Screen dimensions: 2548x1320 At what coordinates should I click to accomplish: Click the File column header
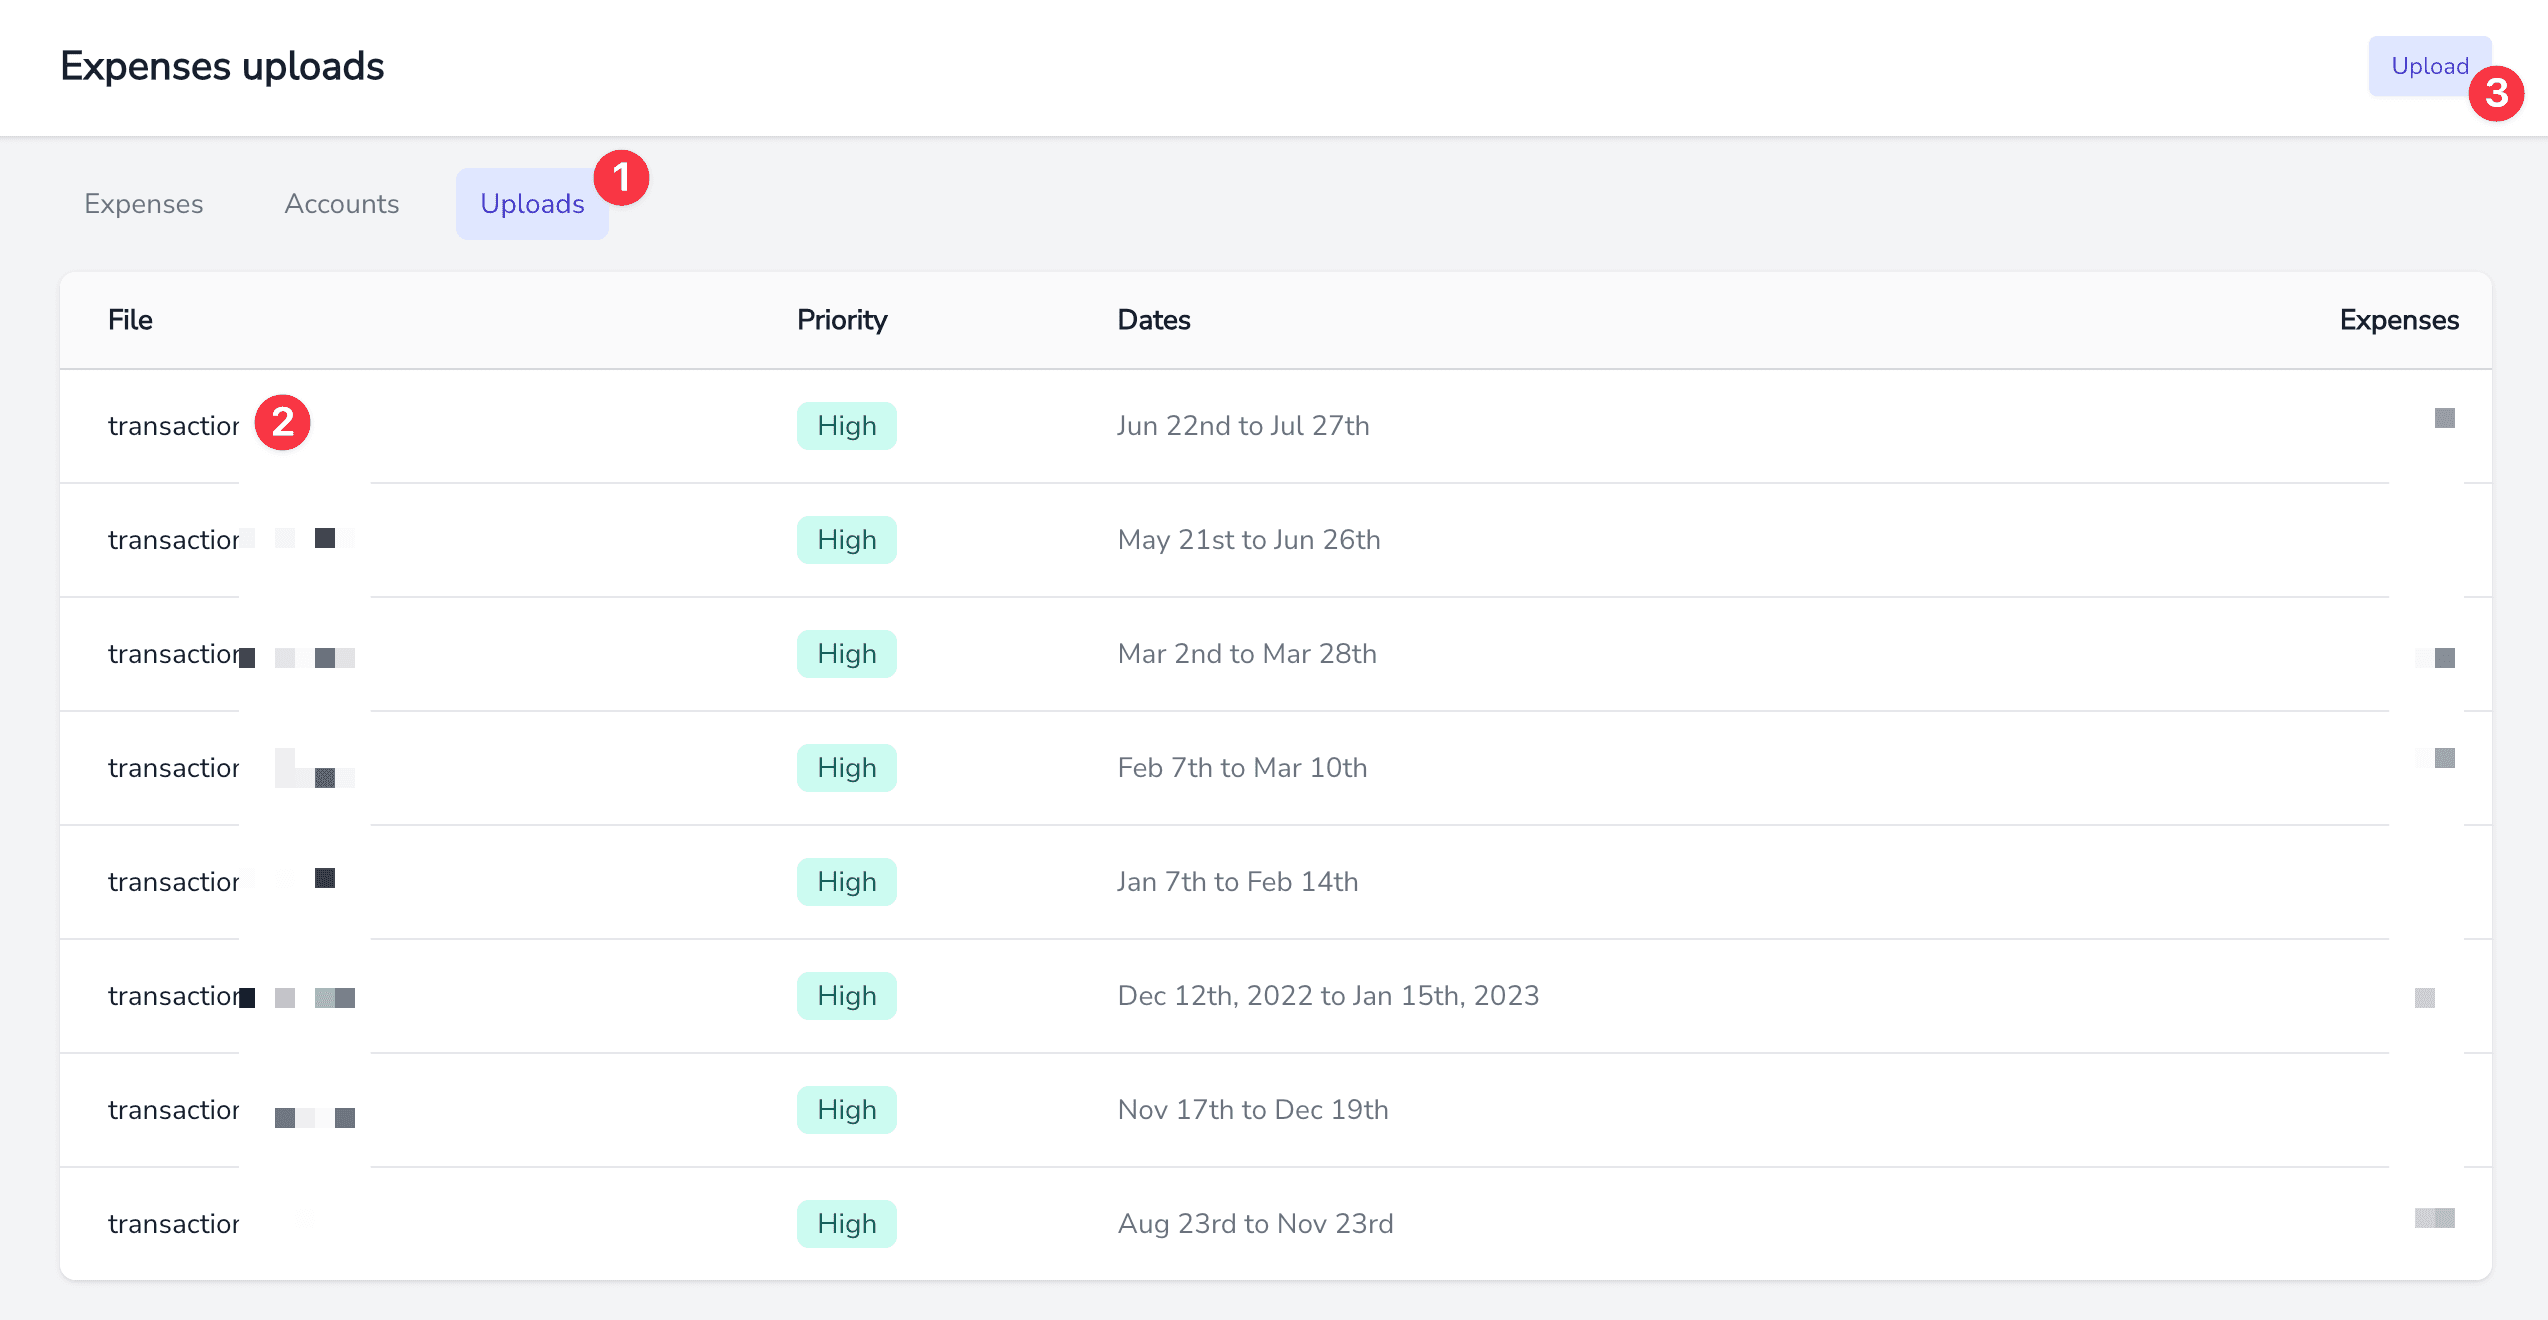click(130, 320)
